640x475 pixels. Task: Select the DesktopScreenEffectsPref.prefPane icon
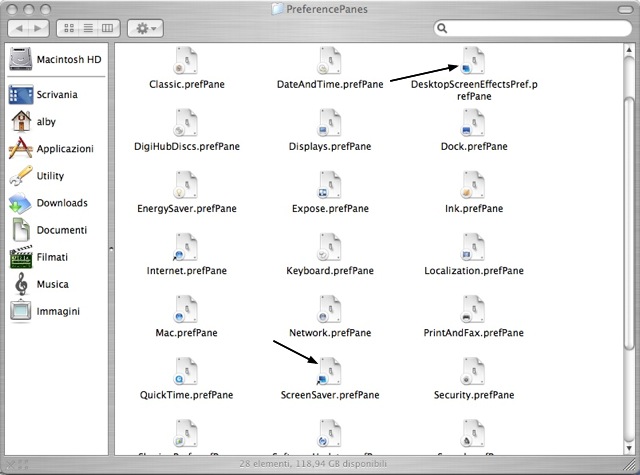(473, 60)
